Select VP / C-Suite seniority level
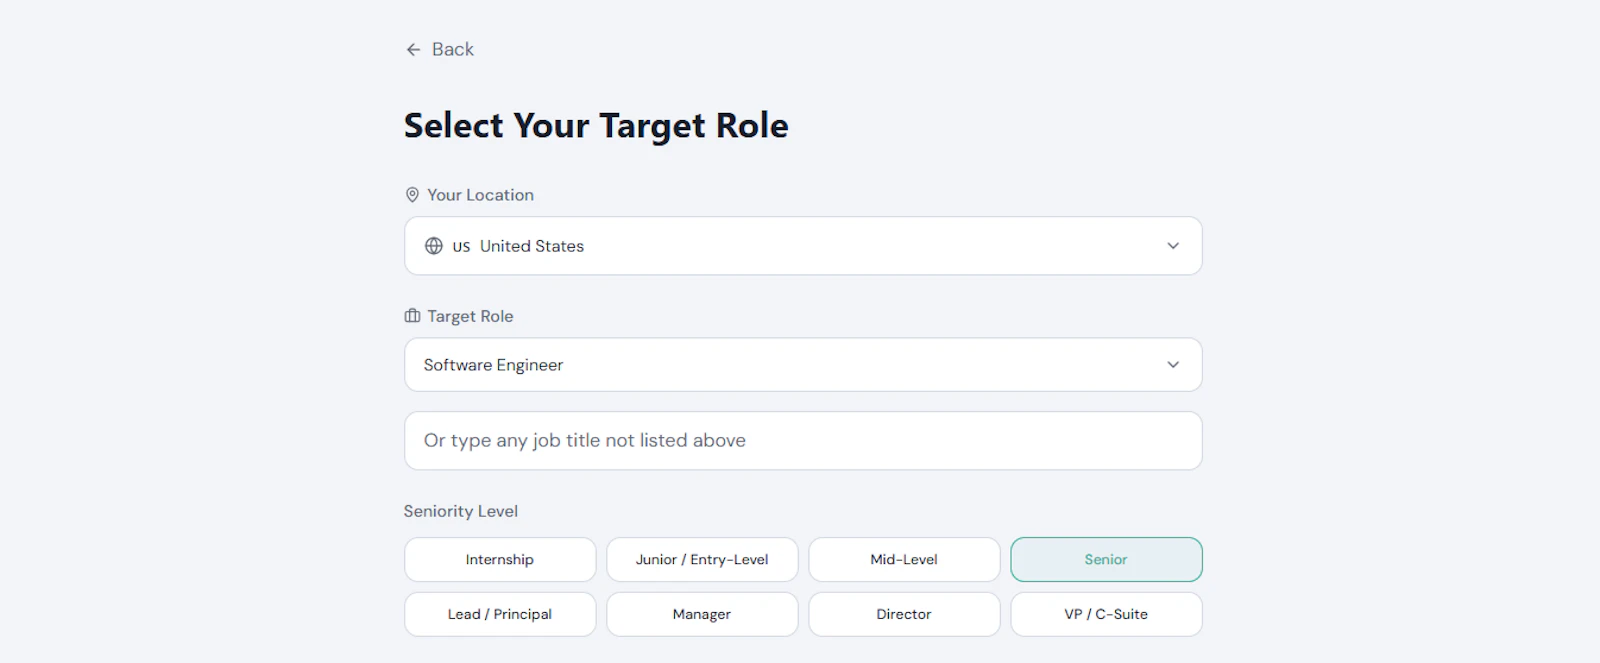This screenshot has width=1600, height=663. (1106, 614)
